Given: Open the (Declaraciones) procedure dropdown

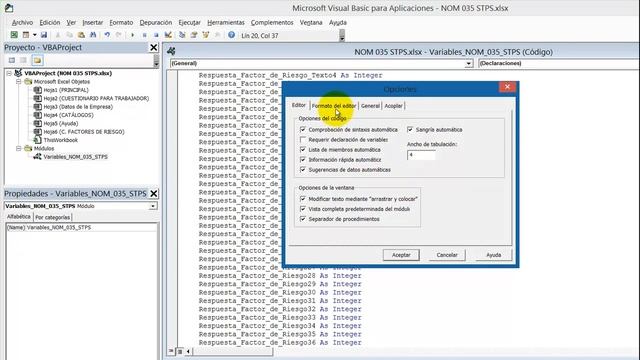Looking at the screenshot, I should tap(558, 64).
